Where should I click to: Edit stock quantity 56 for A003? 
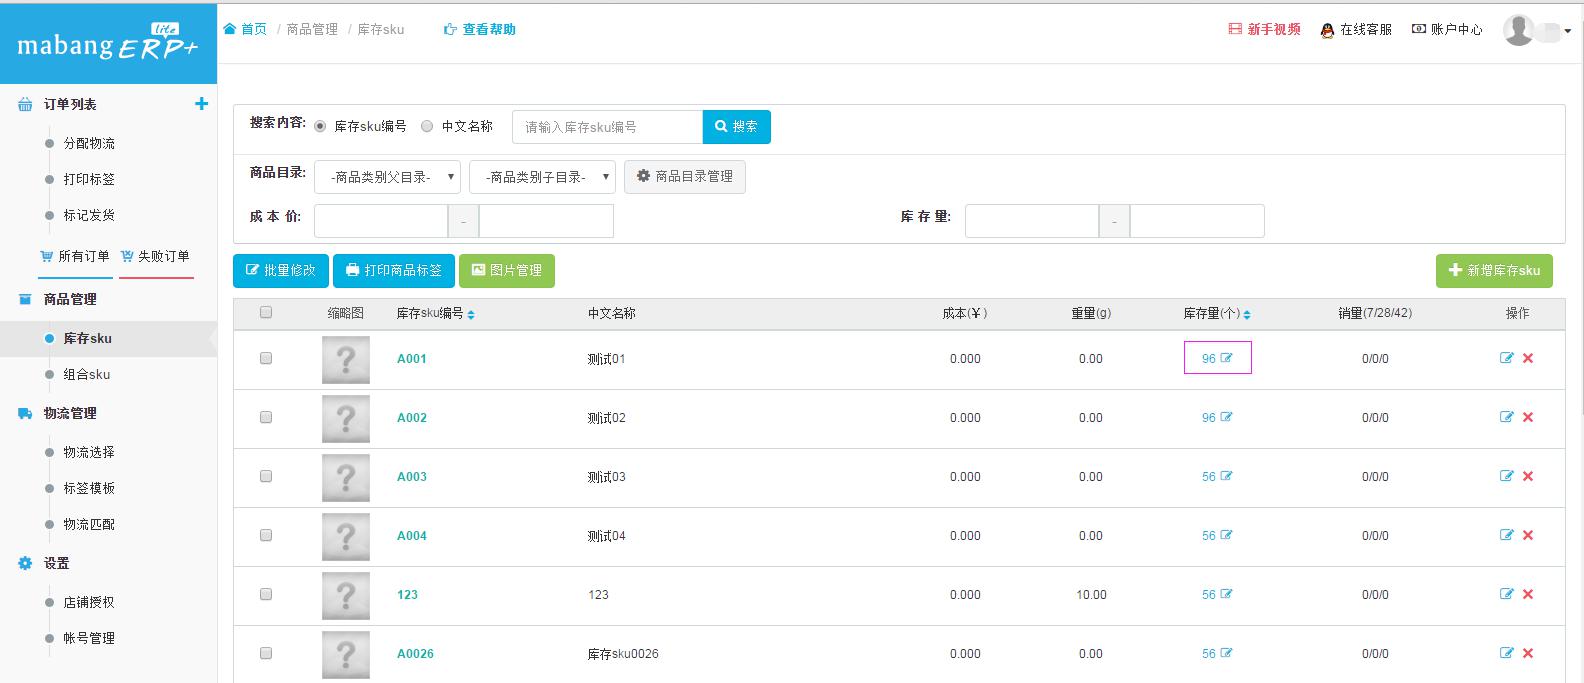(x=1227, y=476)
